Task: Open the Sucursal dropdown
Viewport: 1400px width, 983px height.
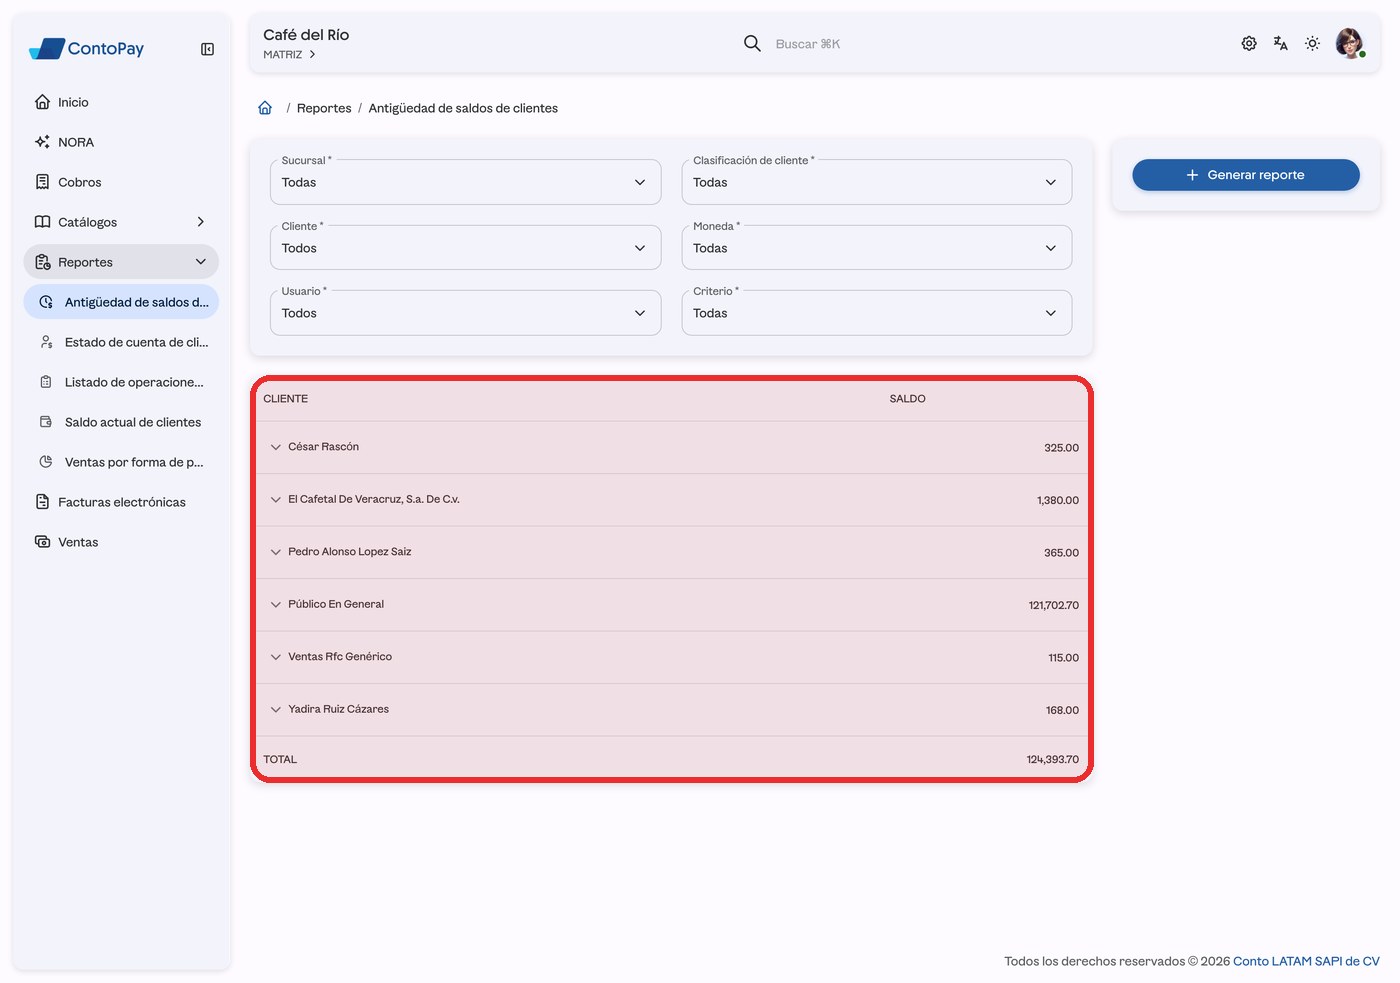Action: [x=465, y=182]
